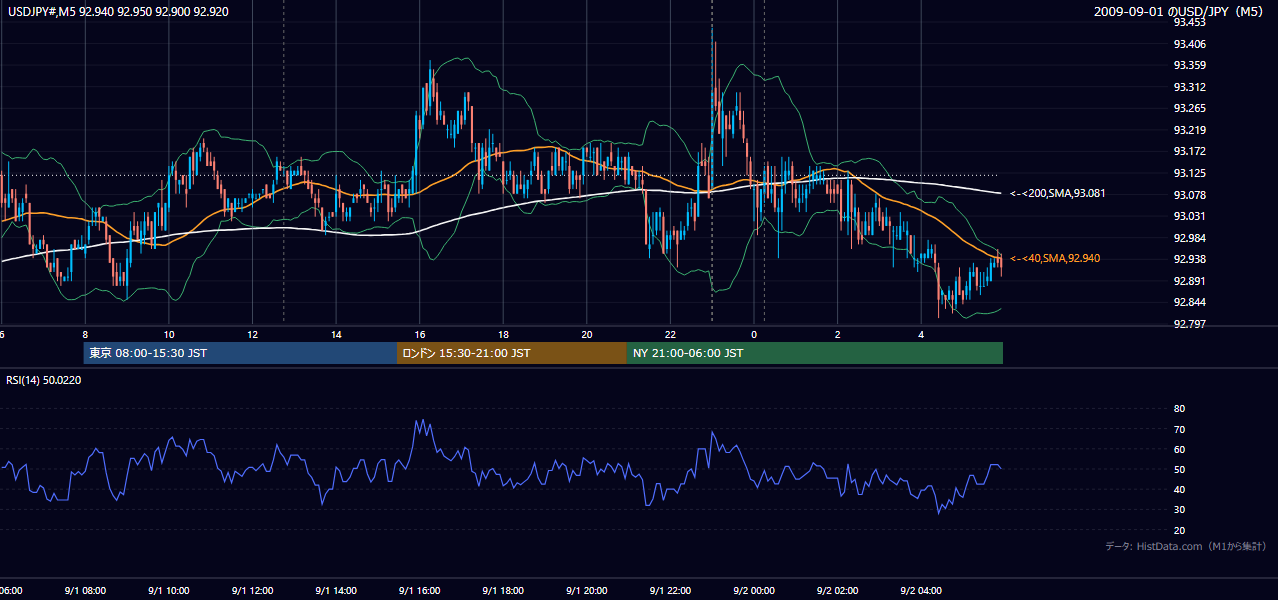Click price scale value 93.453
This screenshot has height=600, width=1278.
pos(1189,22)
